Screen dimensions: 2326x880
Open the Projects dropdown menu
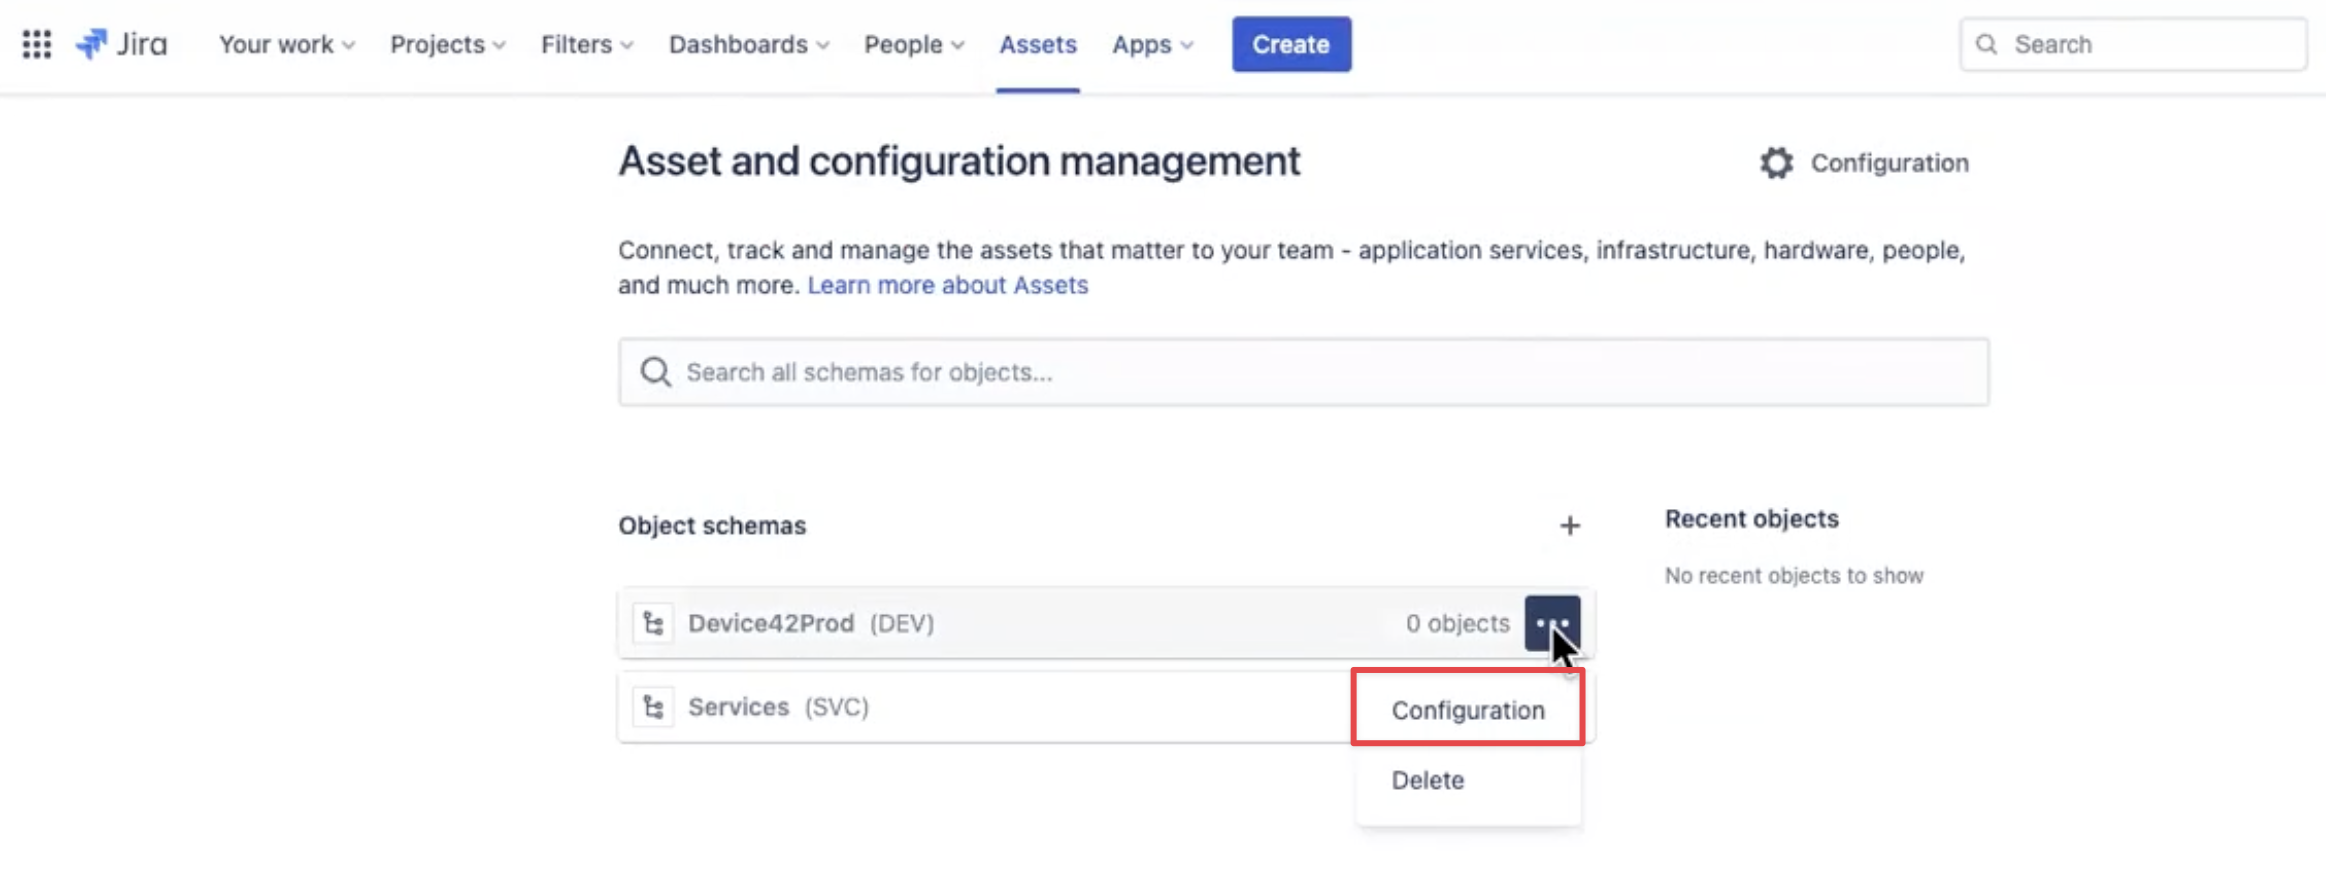pos(447,44)
